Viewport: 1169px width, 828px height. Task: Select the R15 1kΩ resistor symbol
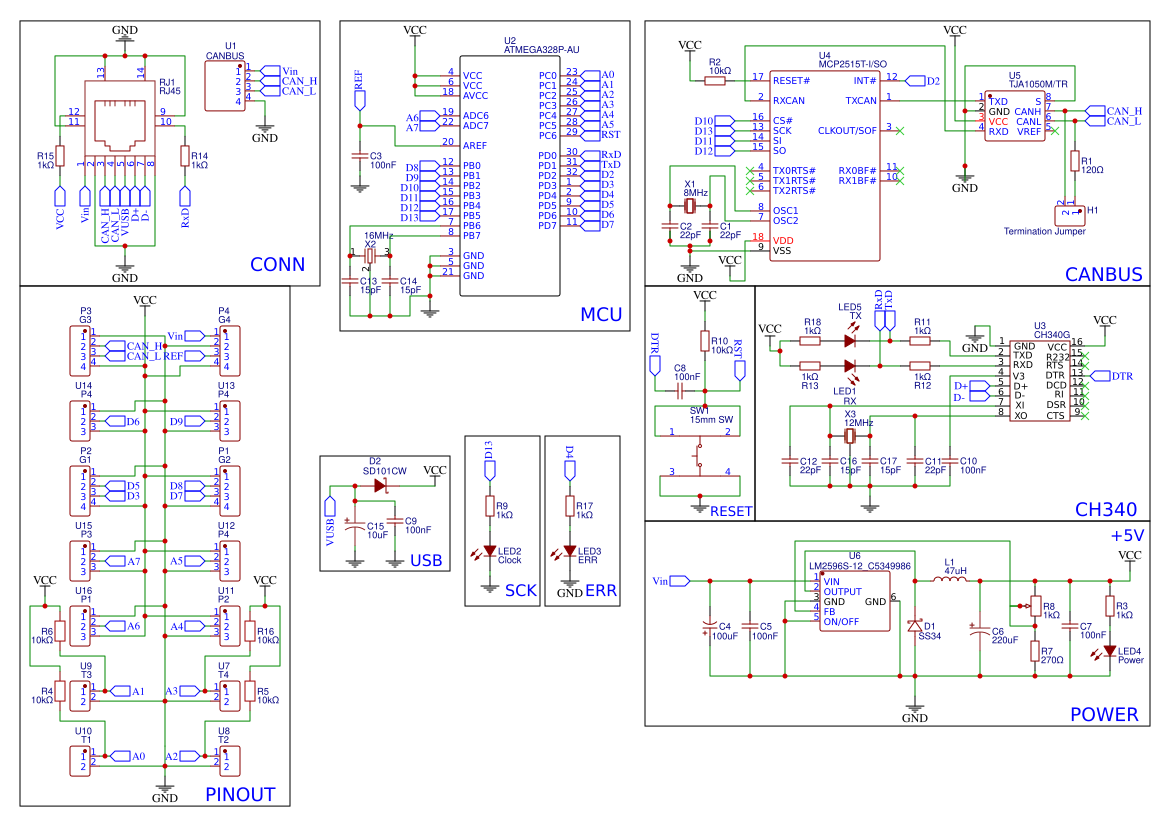(60, 156)
